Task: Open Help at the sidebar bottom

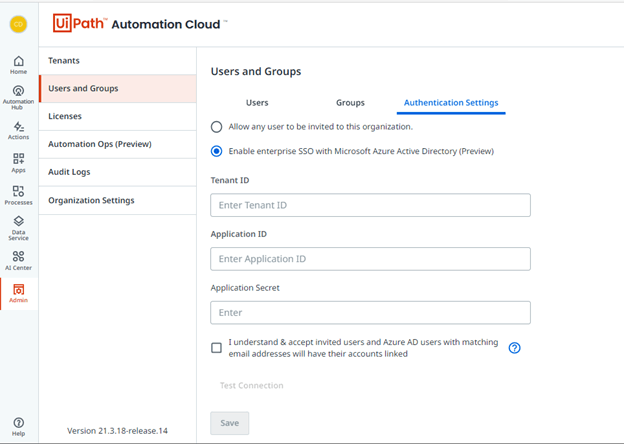Action: click(18, 427)
